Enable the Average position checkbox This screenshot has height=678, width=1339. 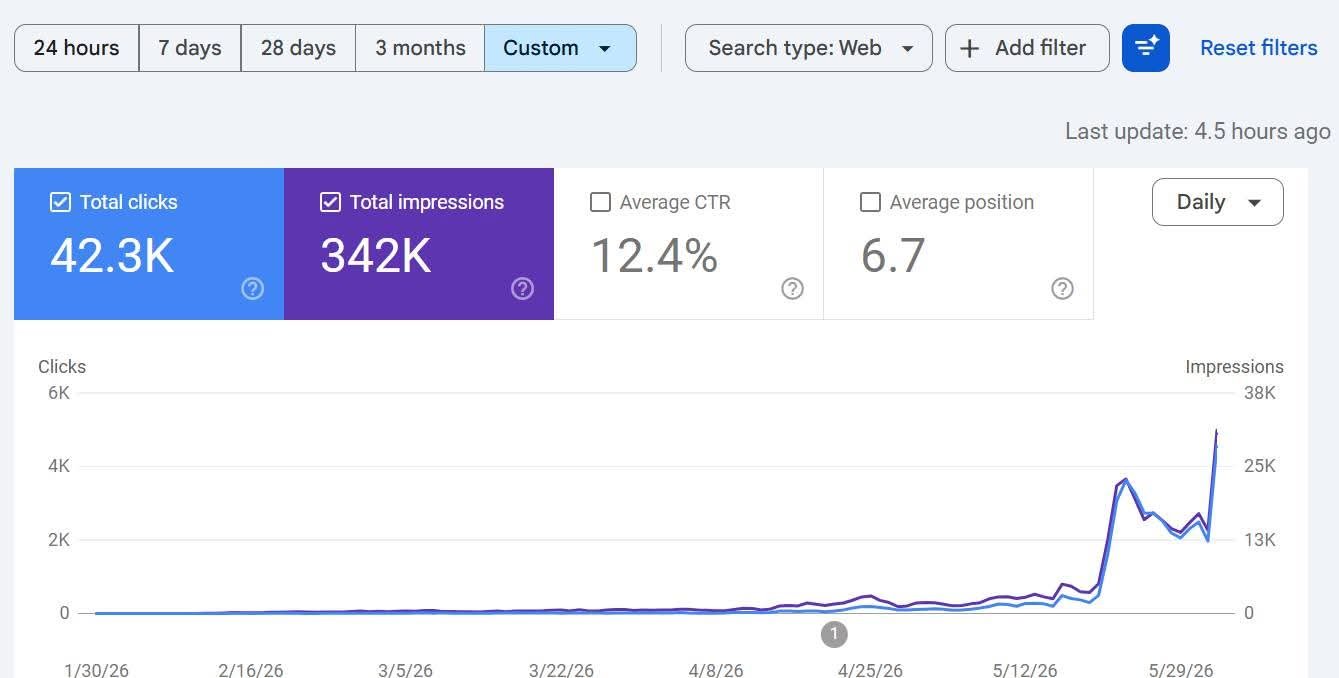point(870,202)
